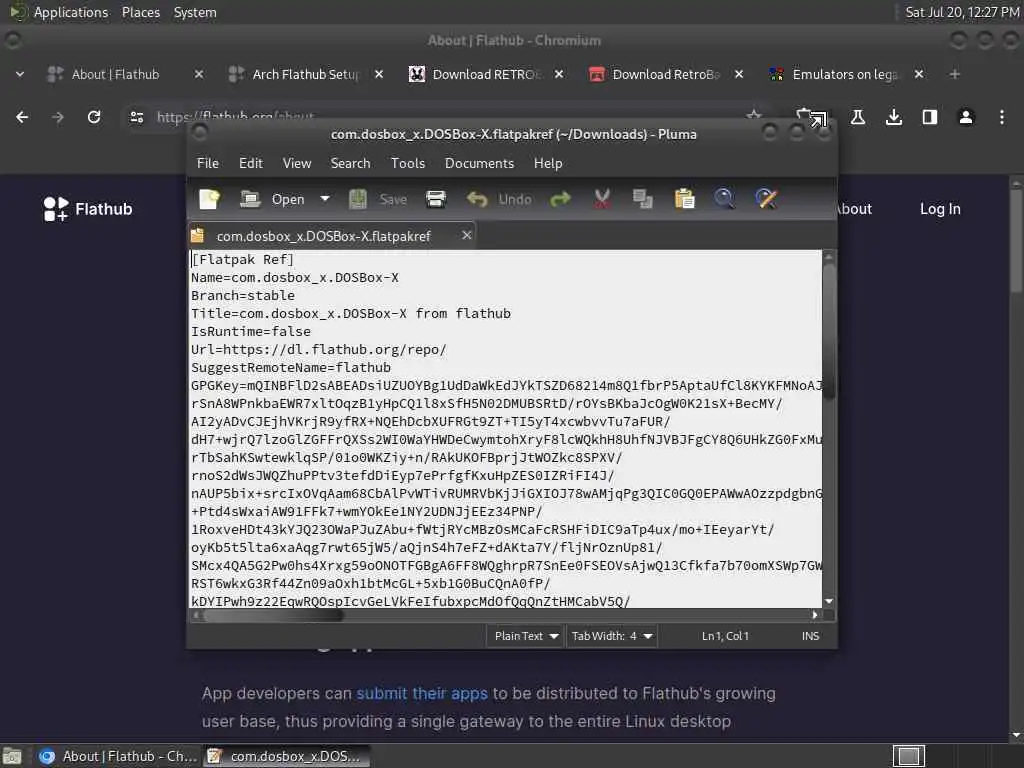Open Chromium Labs flask icon
Screen dimensions: 1024x768
(857, 117)
